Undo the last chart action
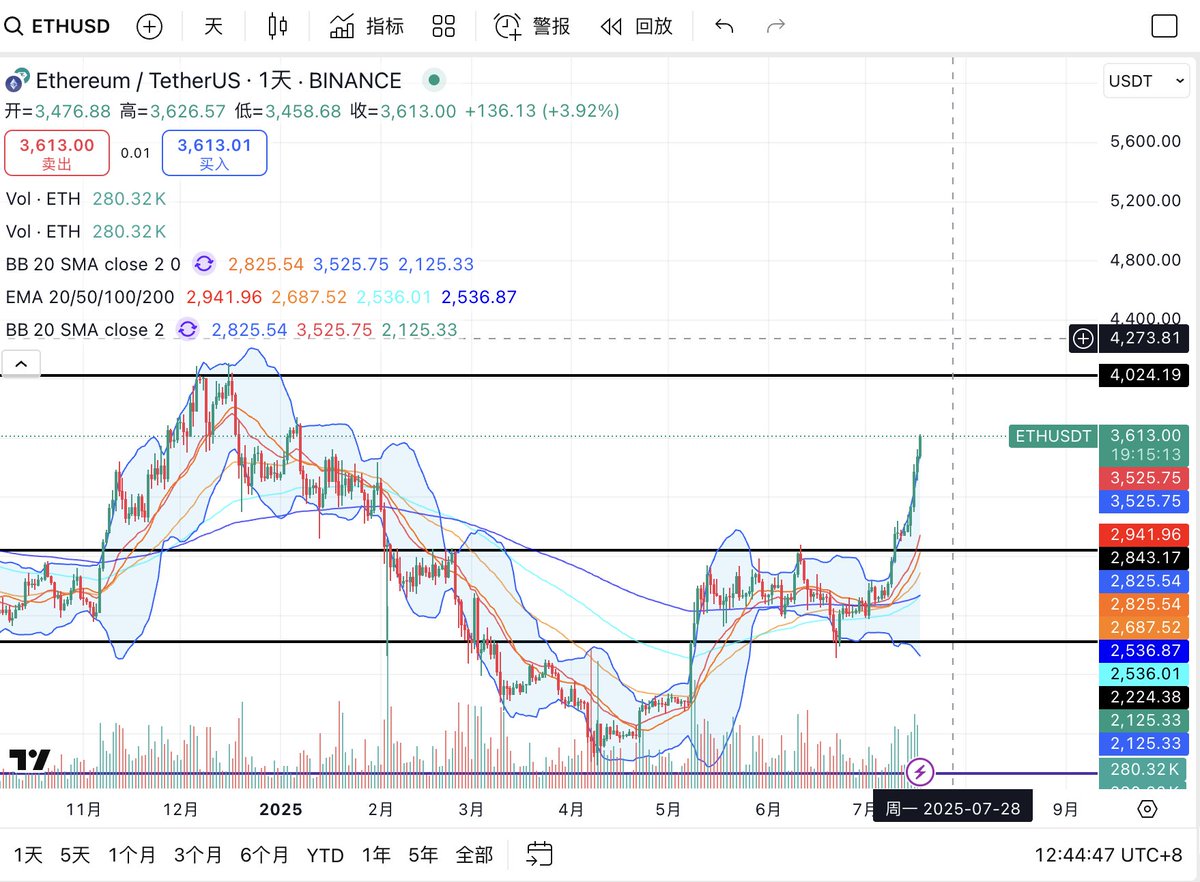 [x=725, y=26]
